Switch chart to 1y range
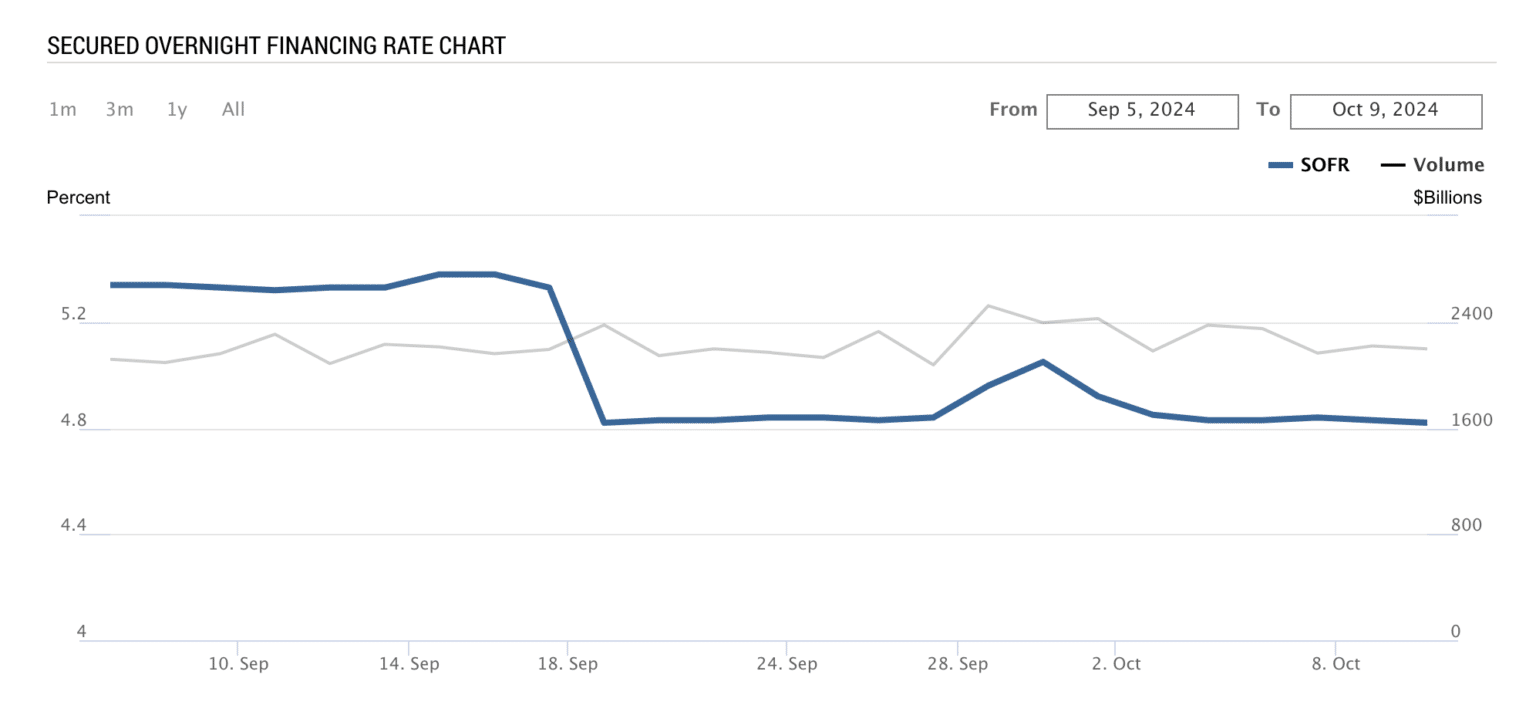 click(177, 110)
